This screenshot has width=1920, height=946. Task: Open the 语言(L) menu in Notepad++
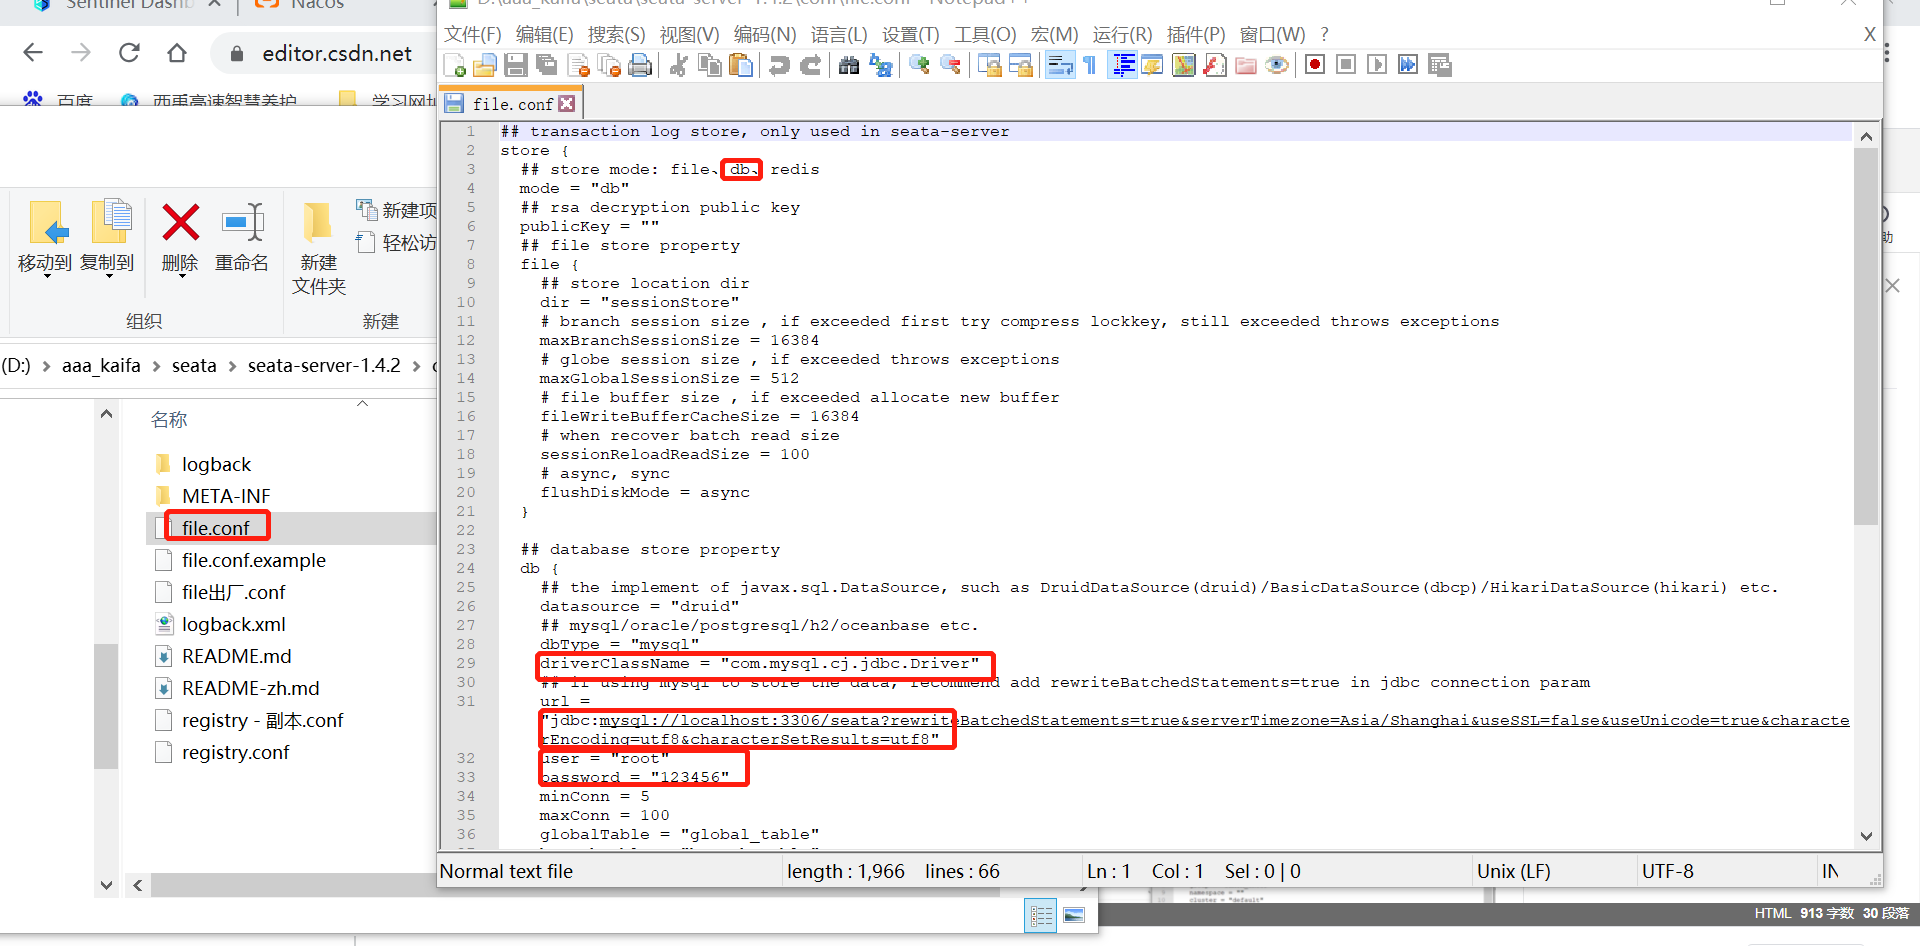pos(840,34)
